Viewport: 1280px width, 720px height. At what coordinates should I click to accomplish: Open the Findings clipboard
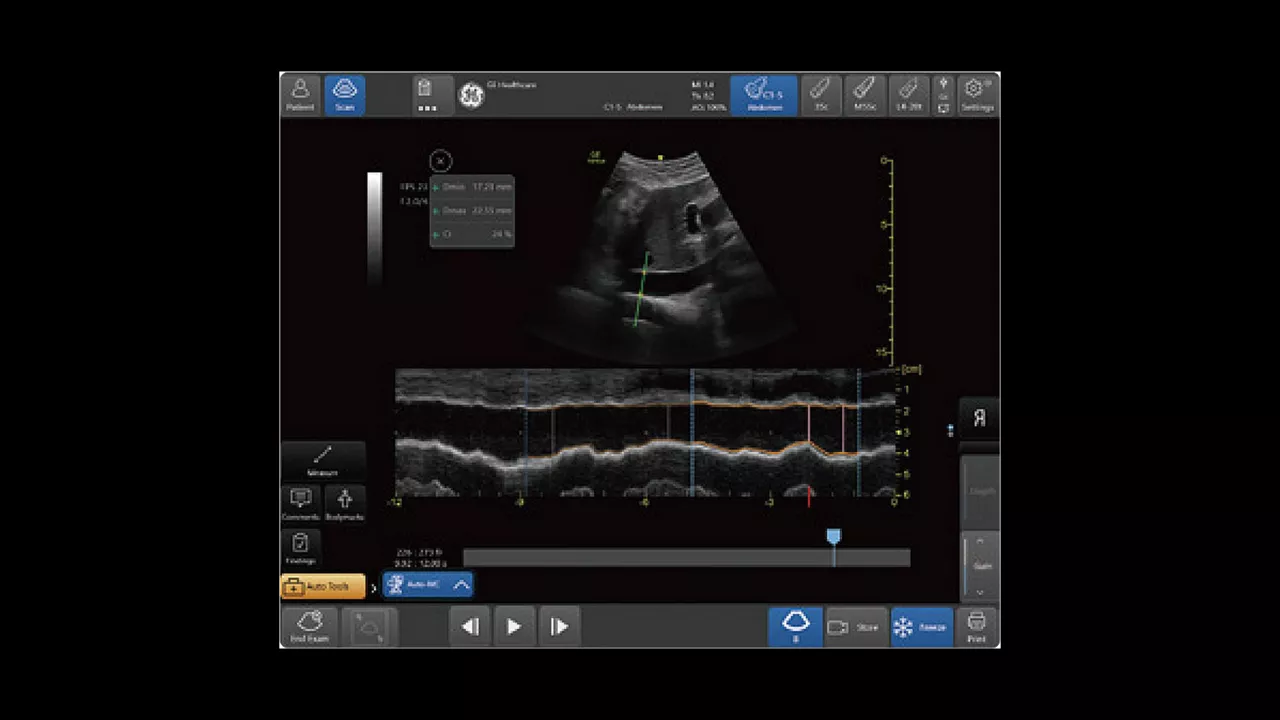click(301, 548)
